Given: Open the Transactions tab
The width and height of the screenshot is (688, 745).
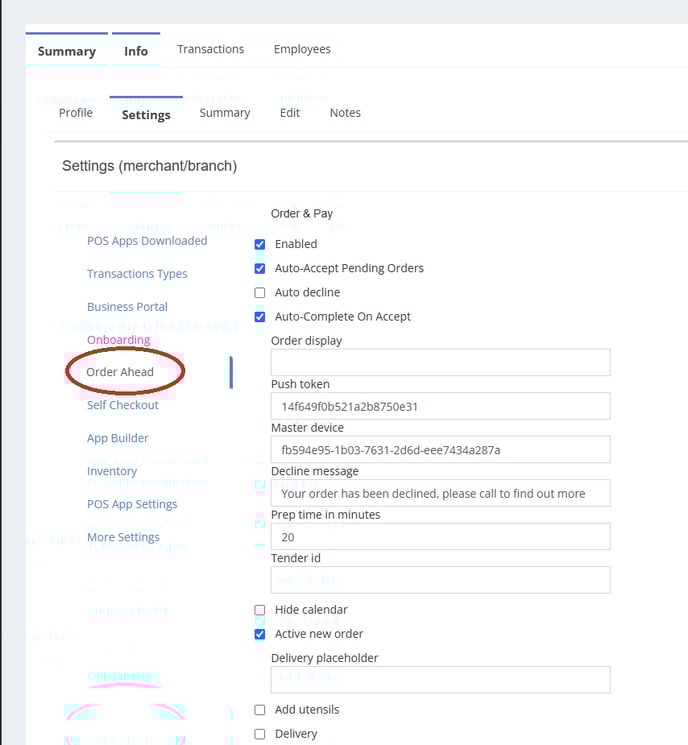Looking at the screenshot, I should coord(210,49).
